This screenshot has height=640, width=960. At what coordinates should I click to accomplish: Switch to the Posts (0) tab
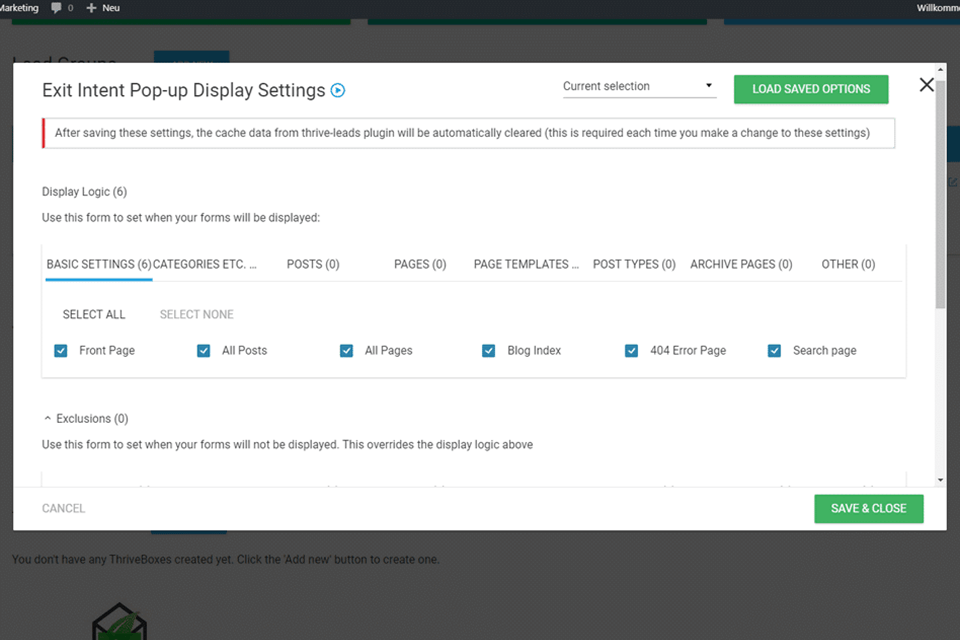point(313,264)
